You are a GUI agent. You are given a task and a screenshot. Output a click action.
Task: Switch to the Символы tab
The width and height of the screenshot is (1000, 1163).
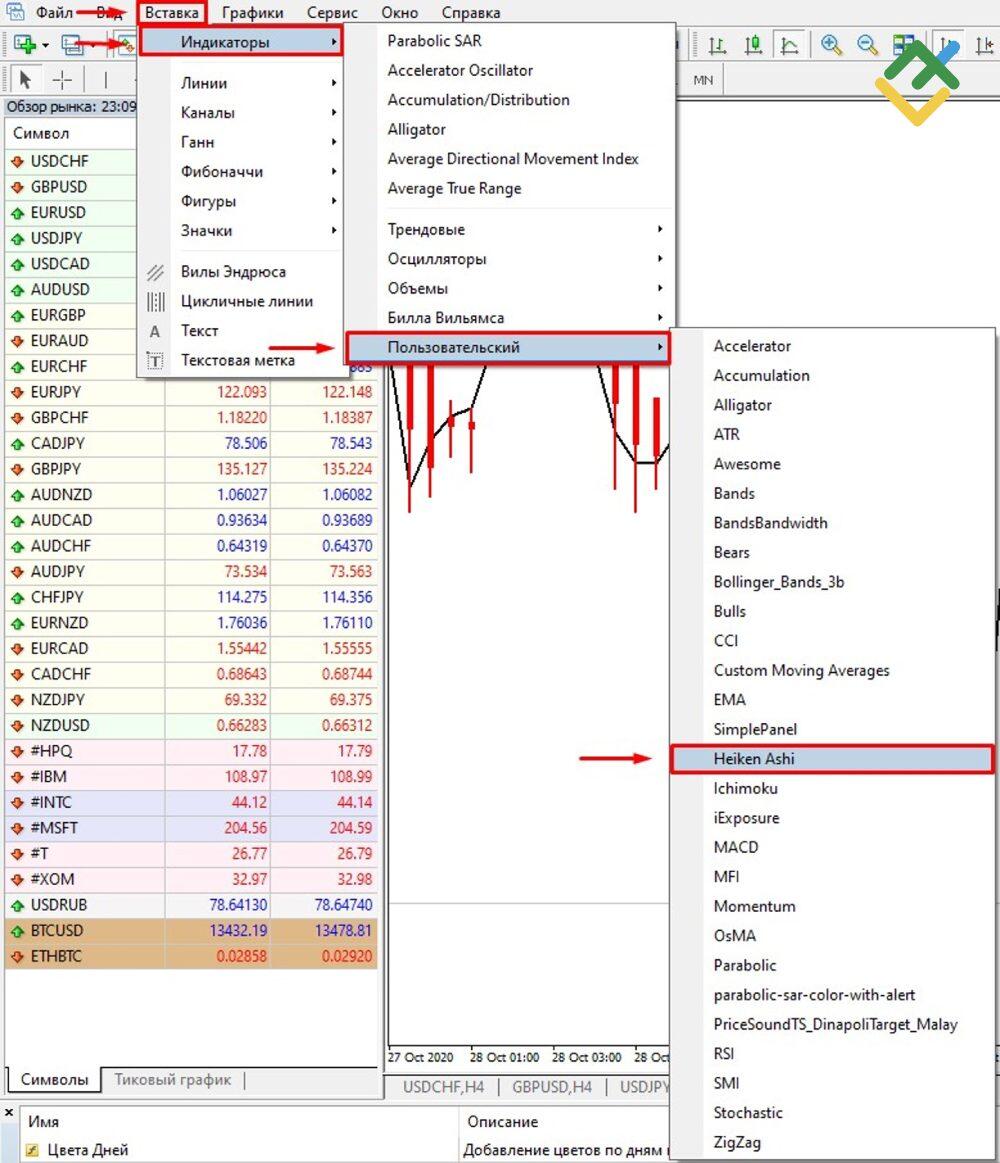(55, 1080)
